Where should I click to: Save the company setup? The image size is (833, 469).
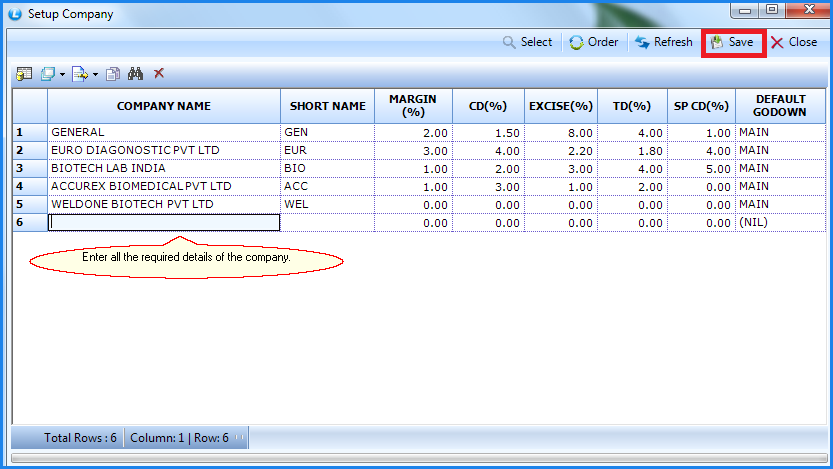coord(733,42)
